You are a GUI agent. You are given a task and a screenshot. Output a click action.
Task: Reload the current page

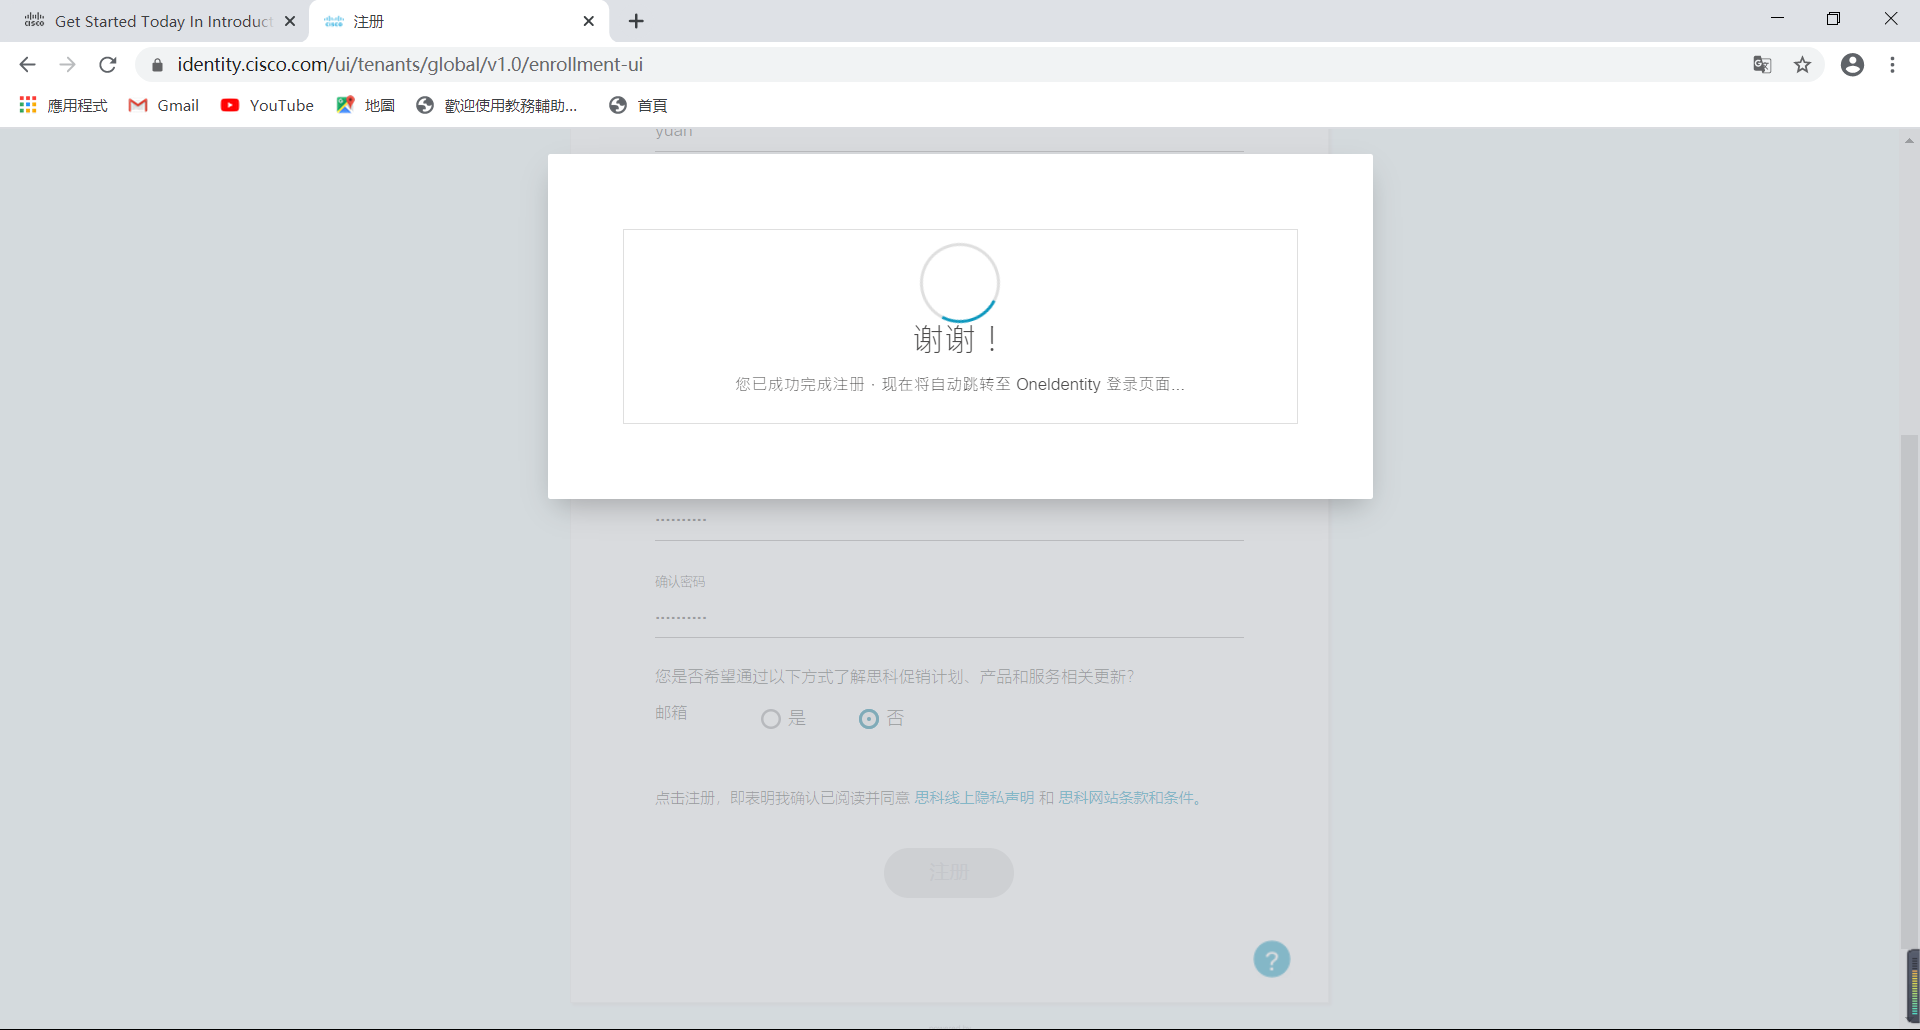coord(108,65)
